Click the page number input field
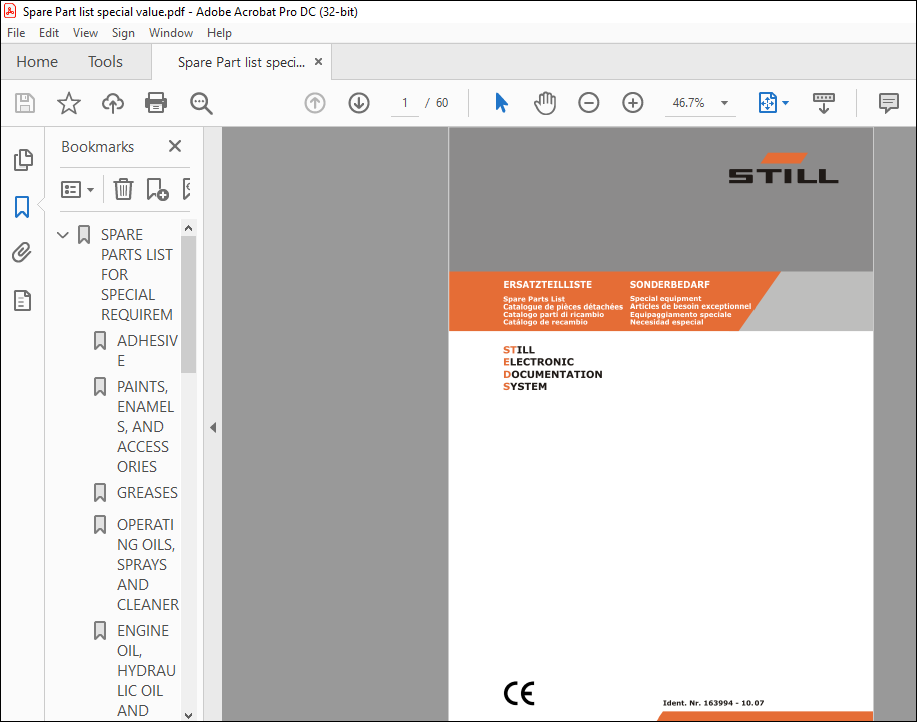The width and height of the screenshot is (917, 722). (x=405, y=103)
